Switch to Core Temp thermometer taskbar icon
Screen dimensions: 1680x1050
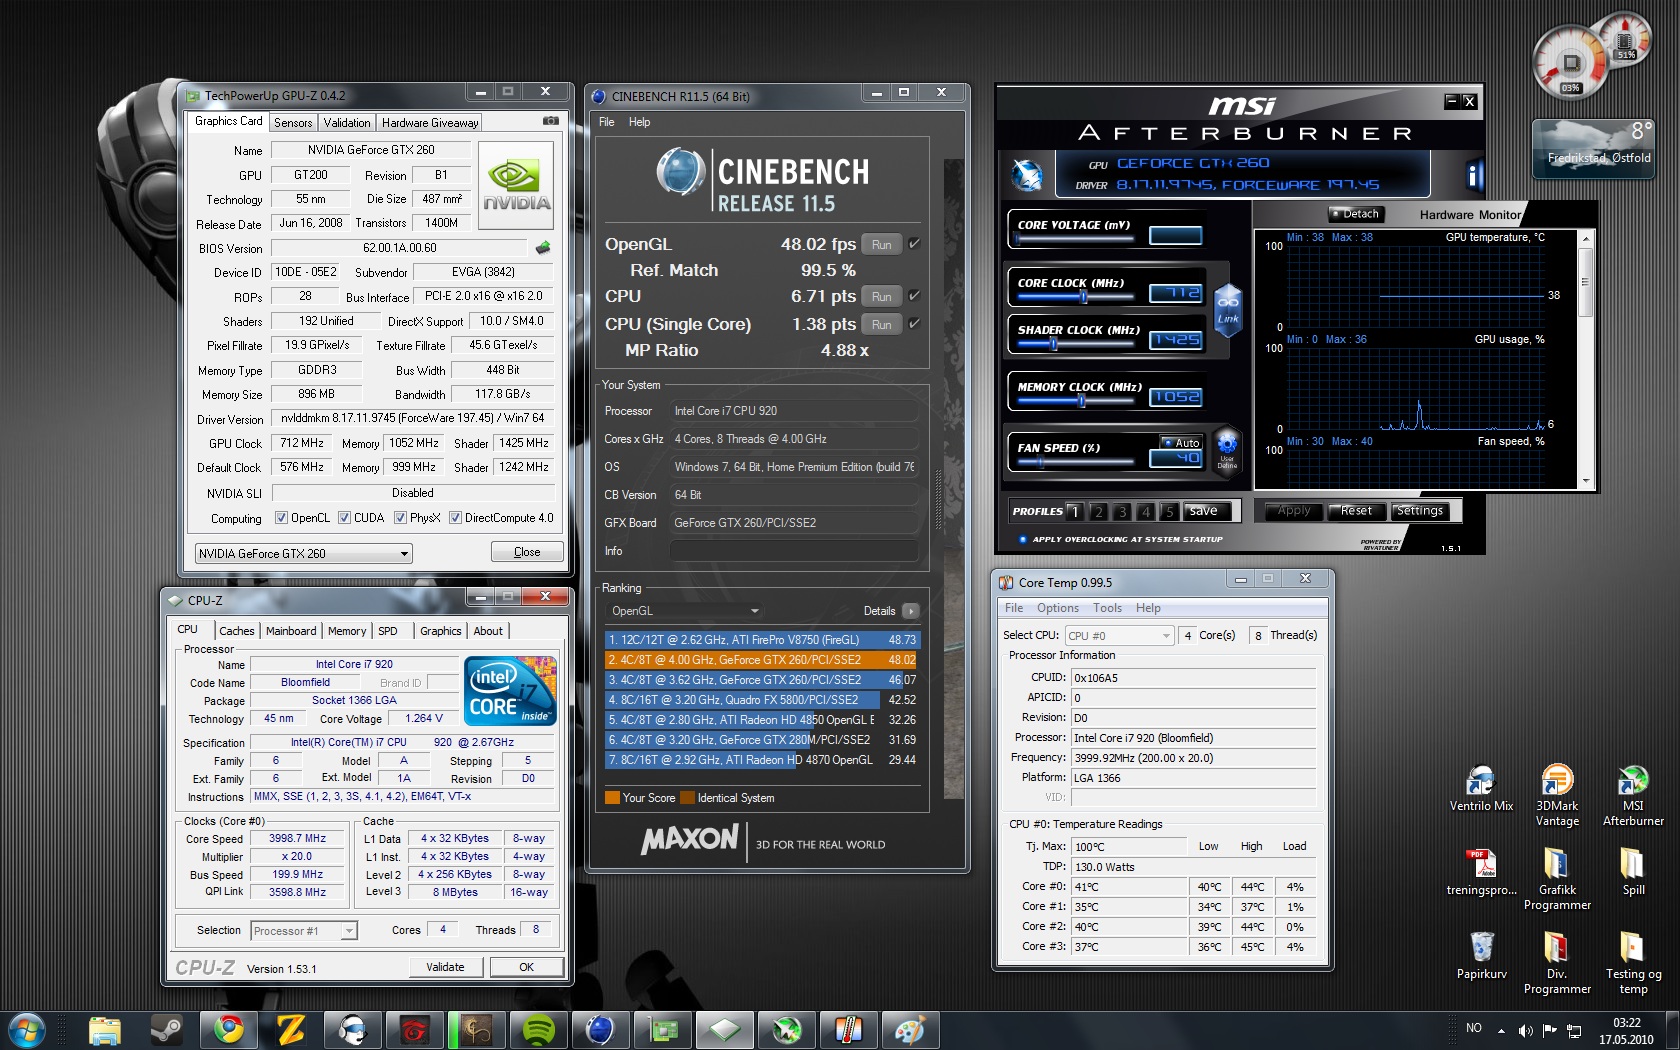point(849,1030)
